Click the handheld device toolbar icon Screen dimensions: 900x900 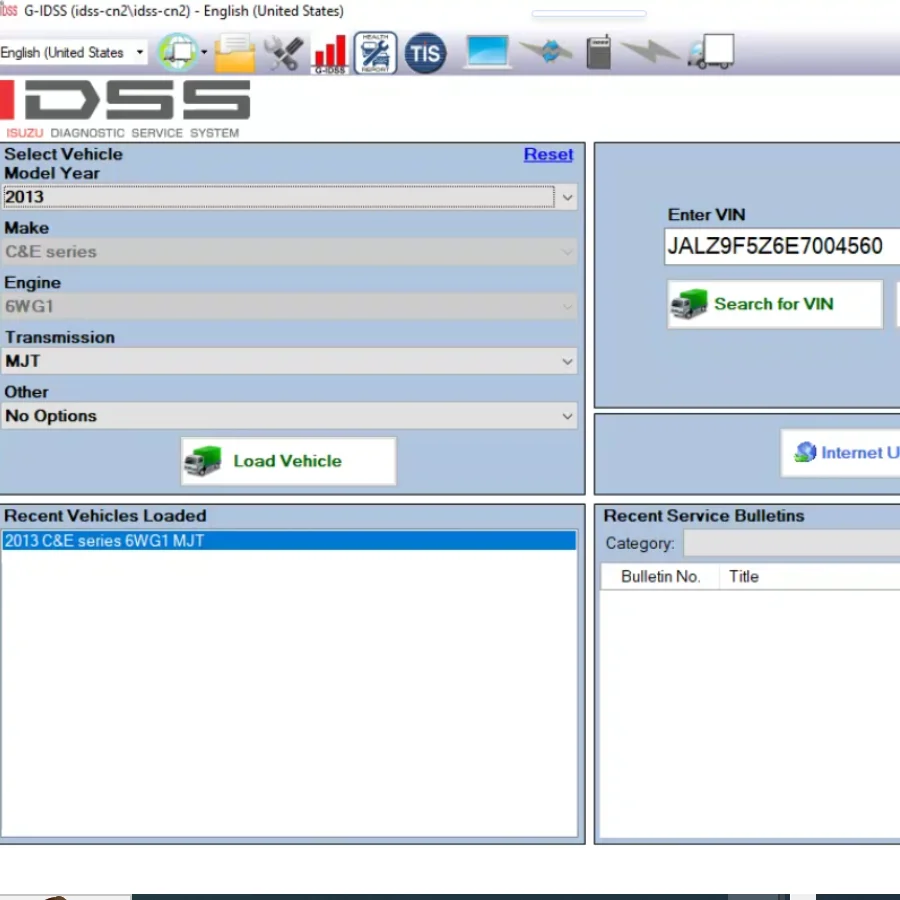tap(597, 52)
